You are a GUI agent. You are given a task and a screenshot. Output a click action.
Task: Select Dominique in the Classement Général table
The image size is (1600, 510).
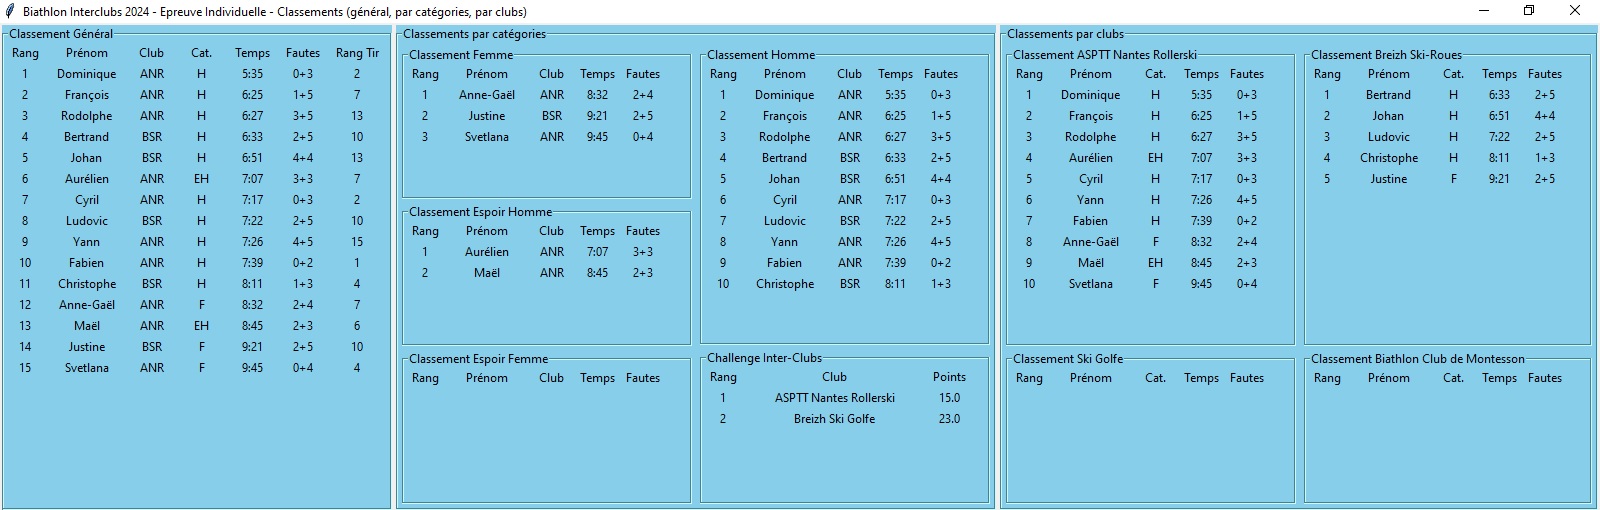(87, 74)
